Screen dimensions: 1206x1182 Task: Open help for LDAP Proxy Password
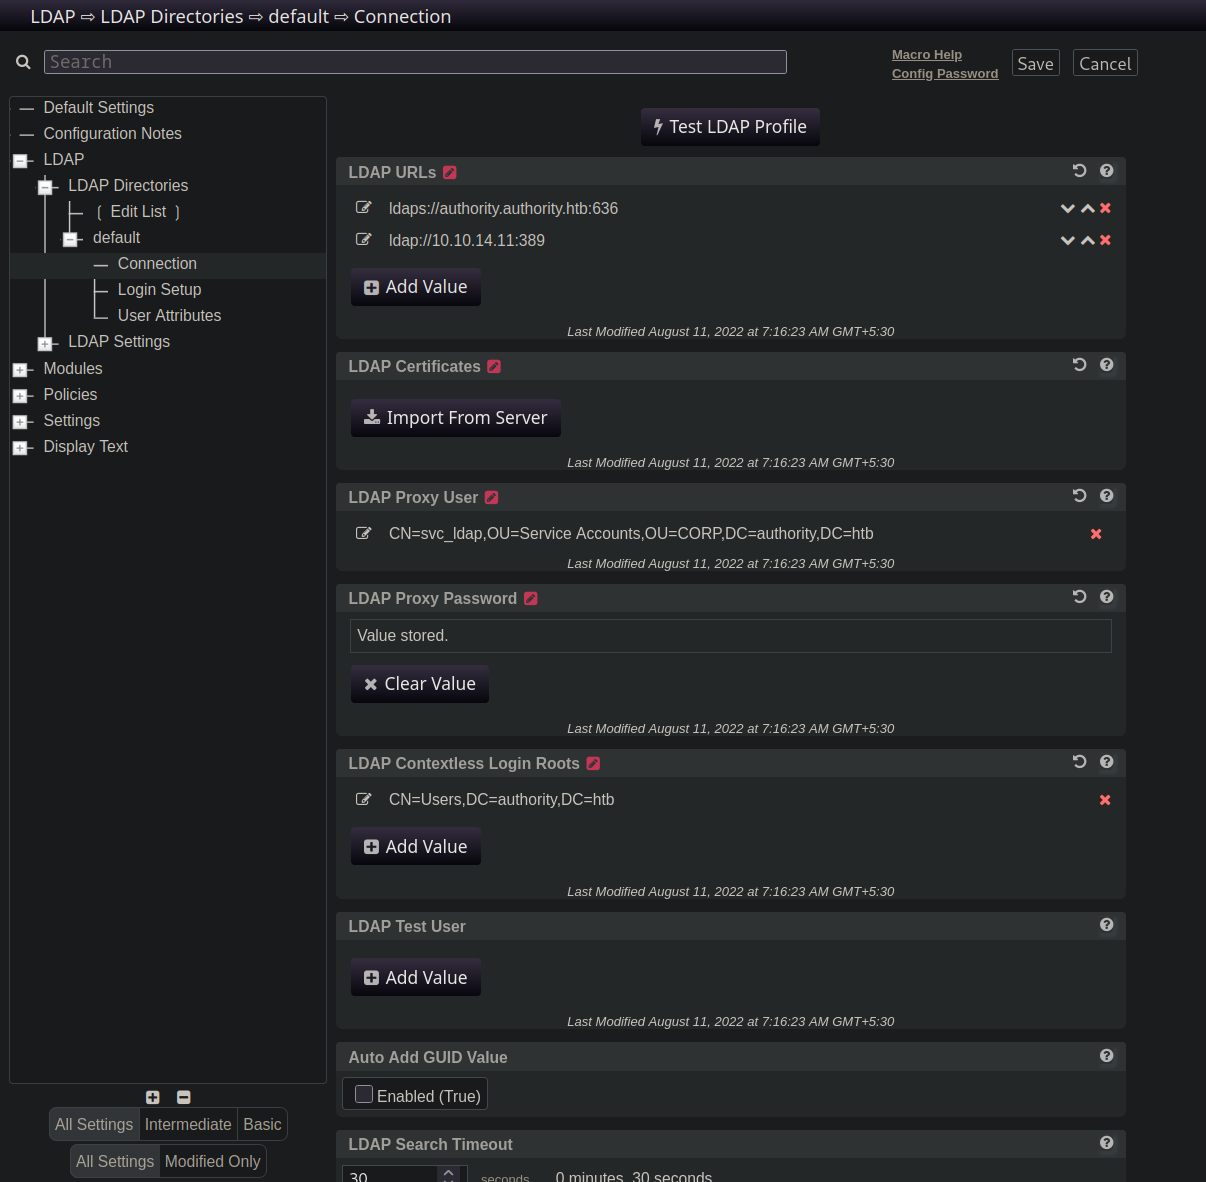1106,597
